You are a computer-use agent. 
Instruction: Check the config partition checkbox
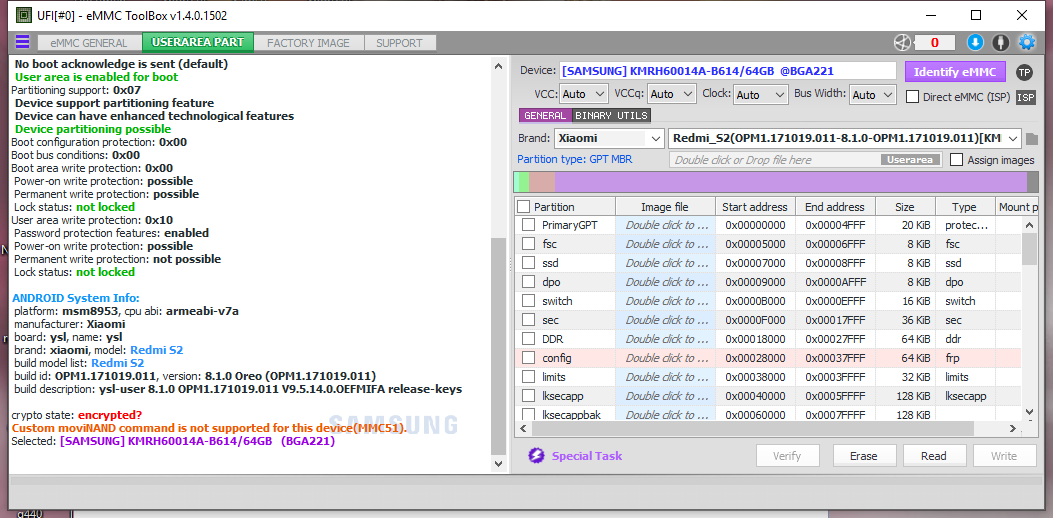pyautogui.click(x=529, y=358)
